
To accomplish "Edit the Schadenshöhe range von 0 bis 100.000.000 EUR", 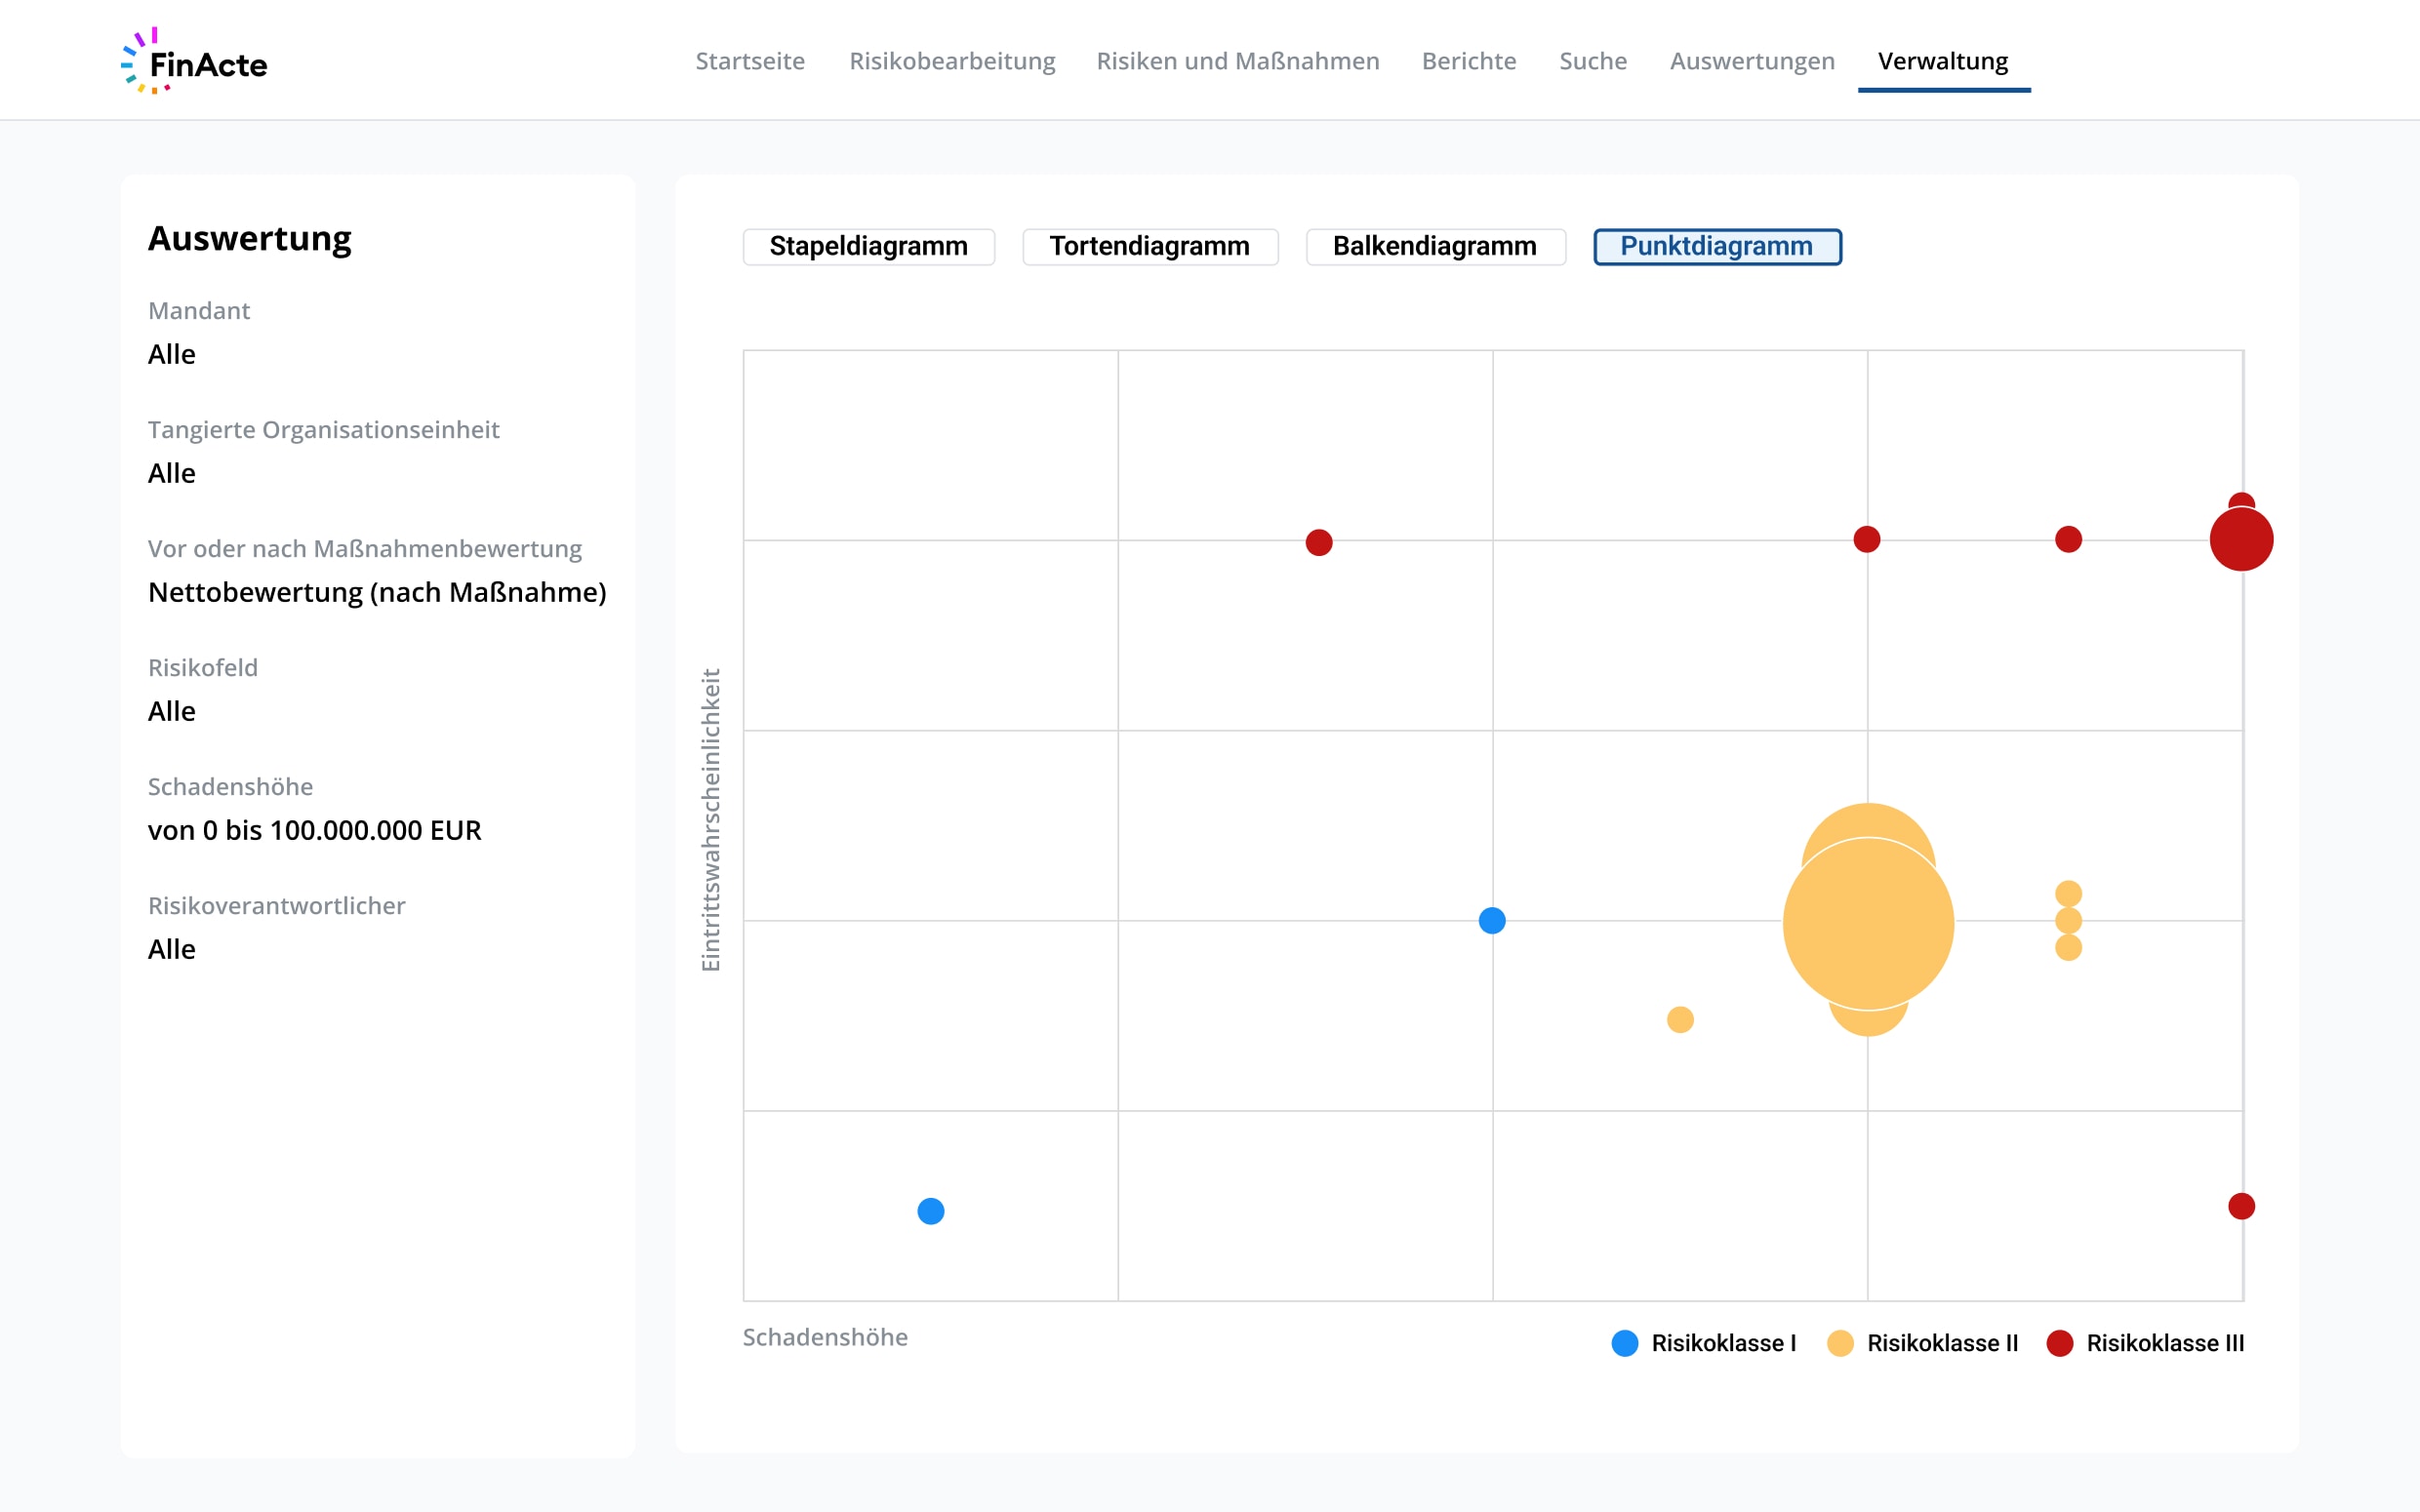I will (315, 830).
